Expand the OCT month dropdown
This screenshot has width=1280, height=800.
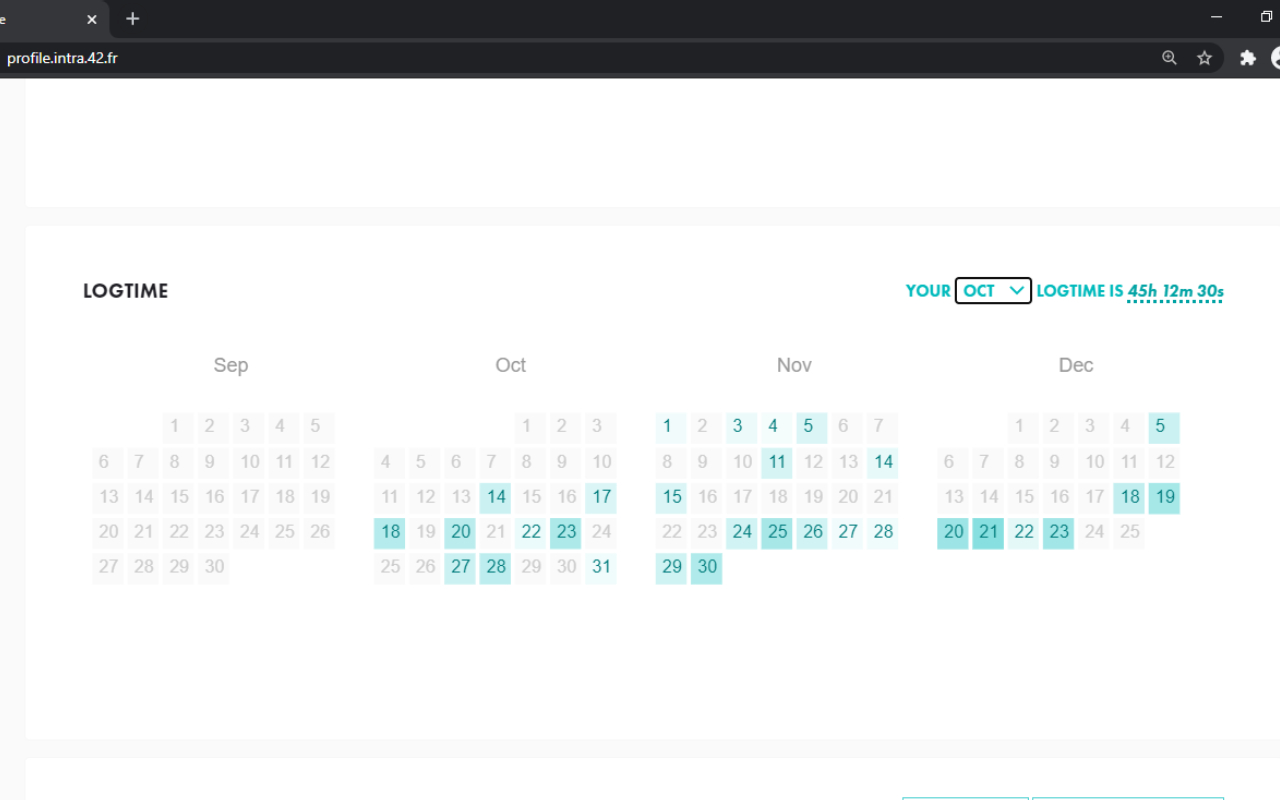point(993,291)
